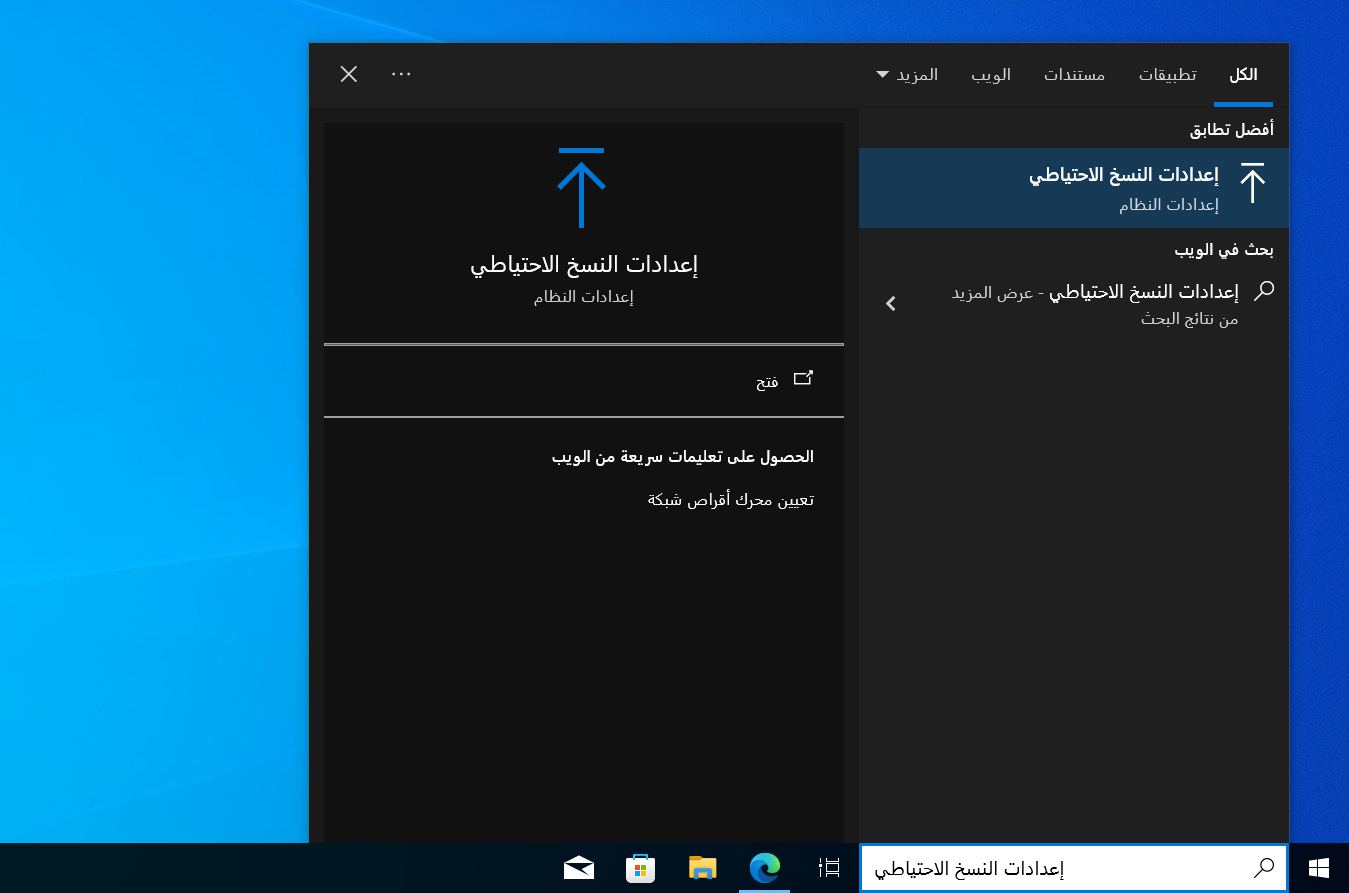Click the بحث في الويب heading
Image resolution: width=1349 pixels, height=893 pixels.
coord(1224,249)
